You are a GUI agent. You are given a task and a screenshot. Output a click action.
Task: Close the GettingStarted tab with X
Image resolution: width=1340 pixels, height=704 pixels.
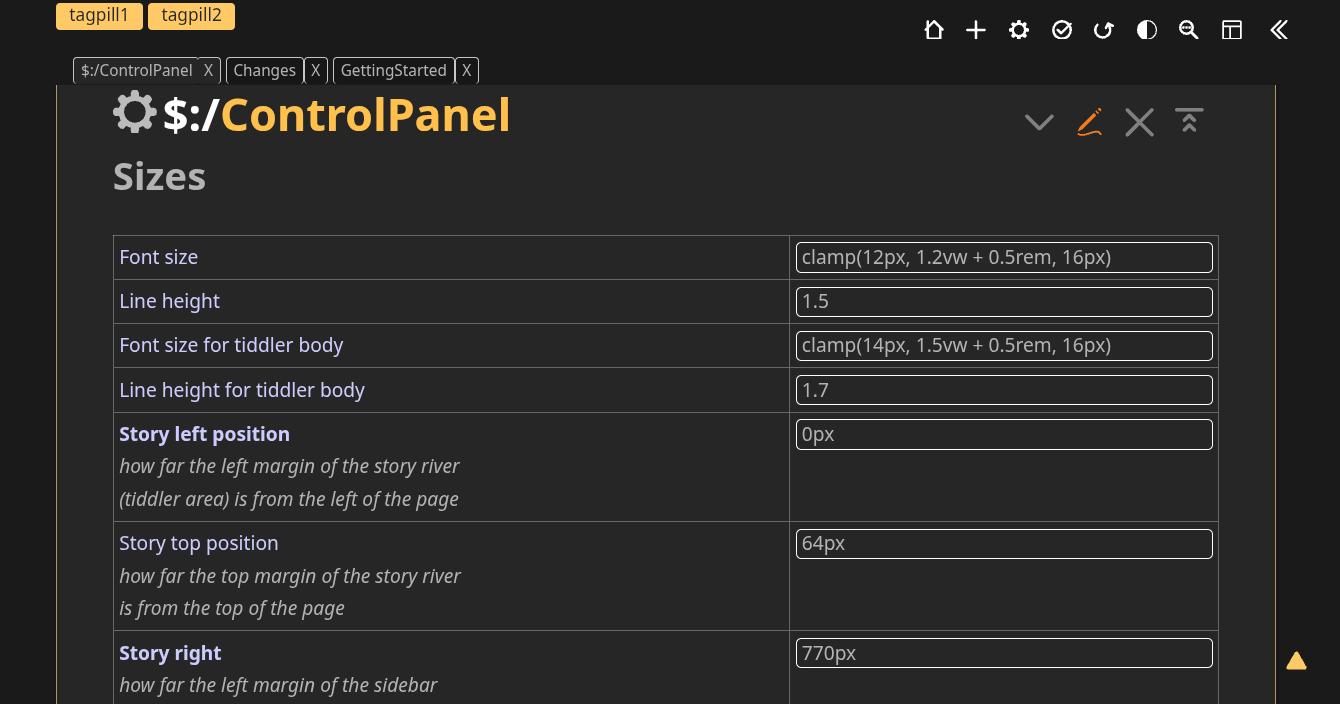tap(467, 70)
